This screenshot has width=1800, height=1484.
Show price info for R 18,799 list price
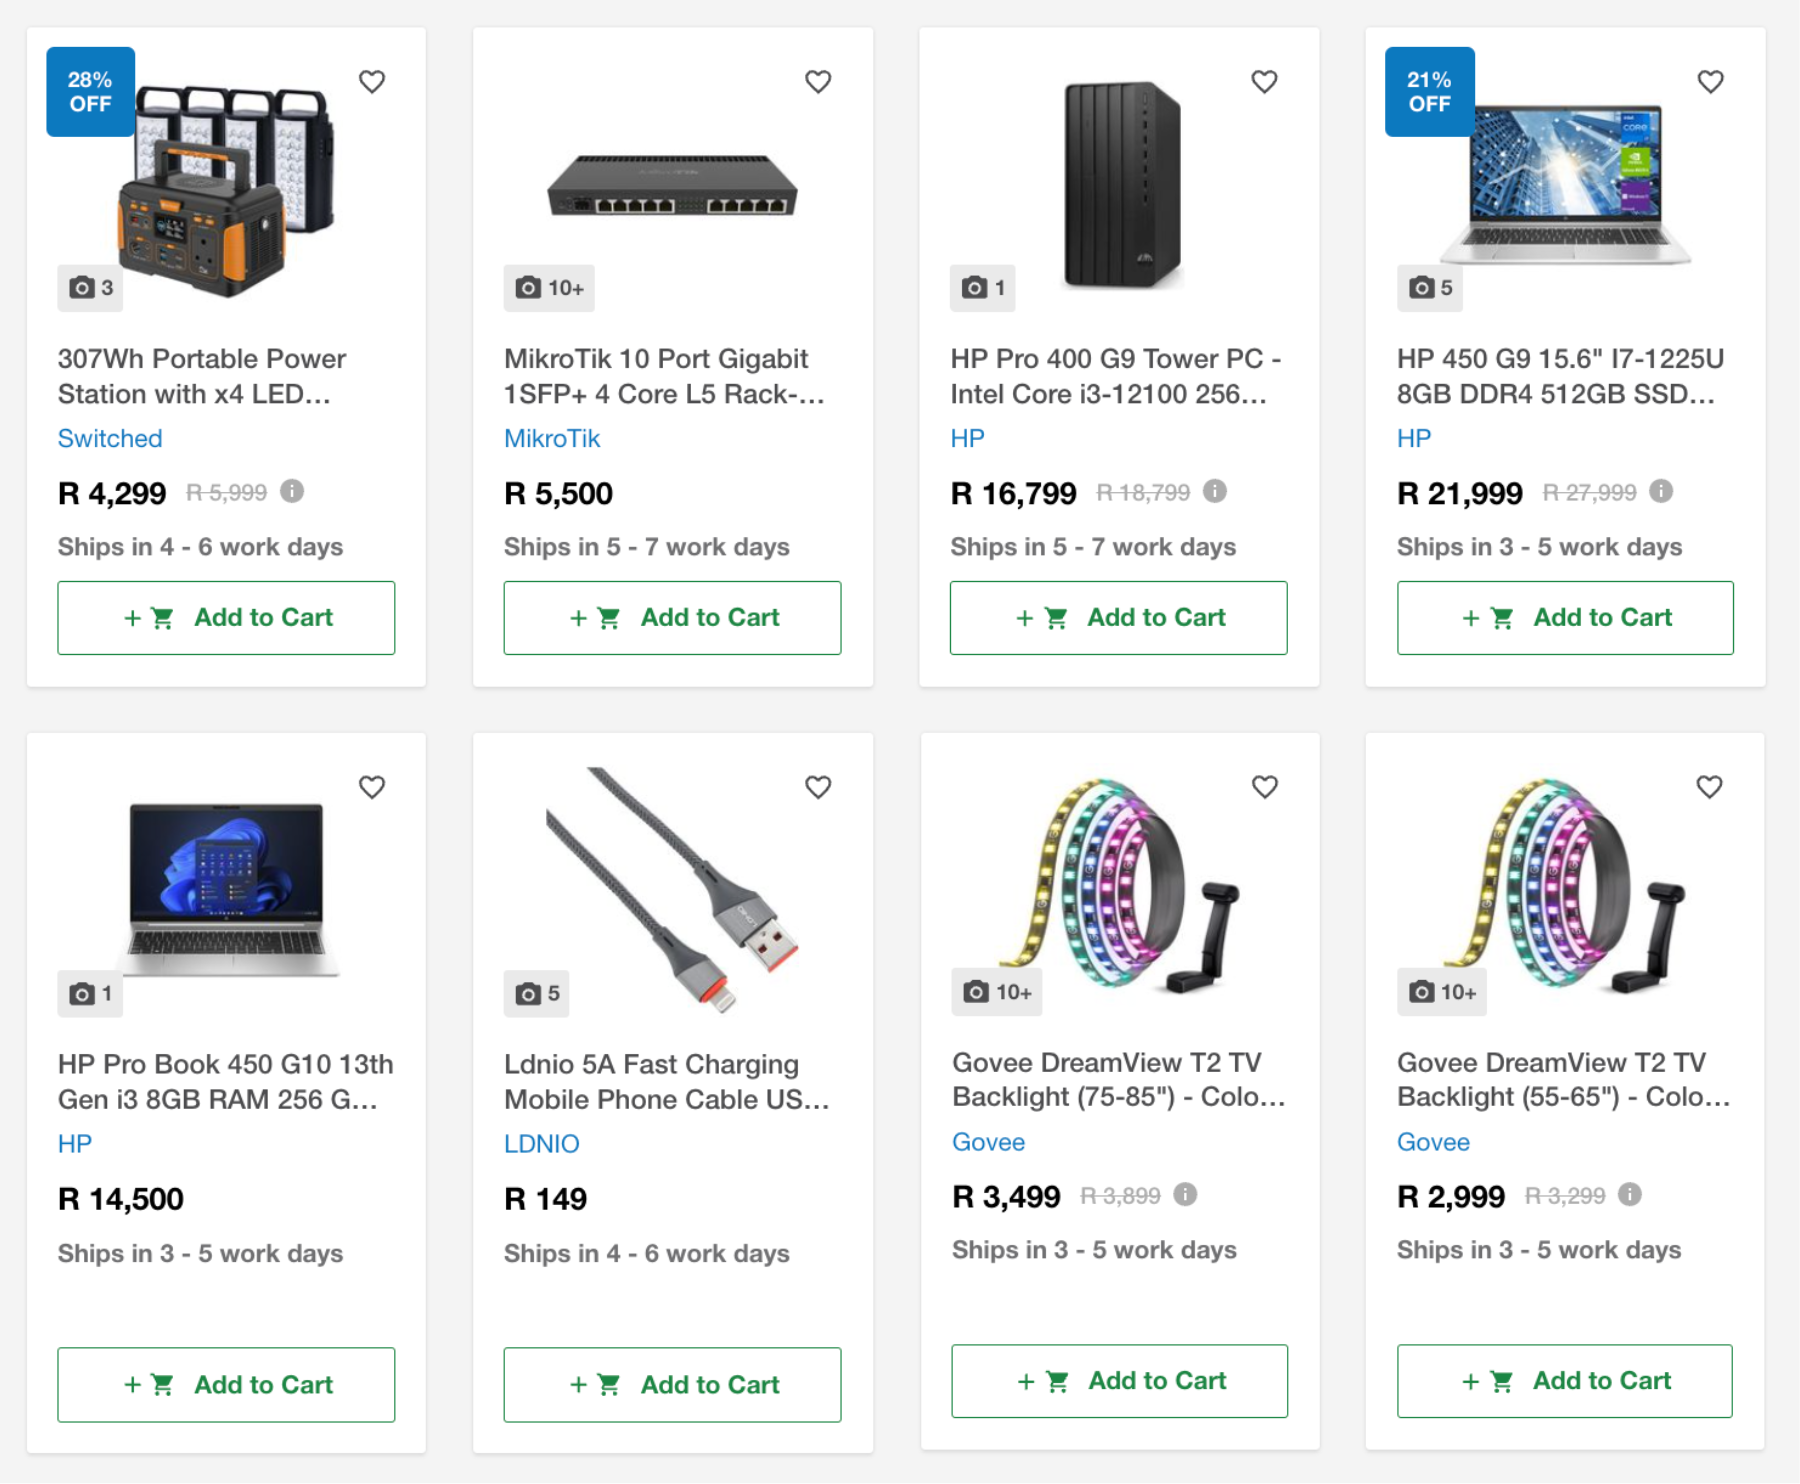pos(1215,491)
